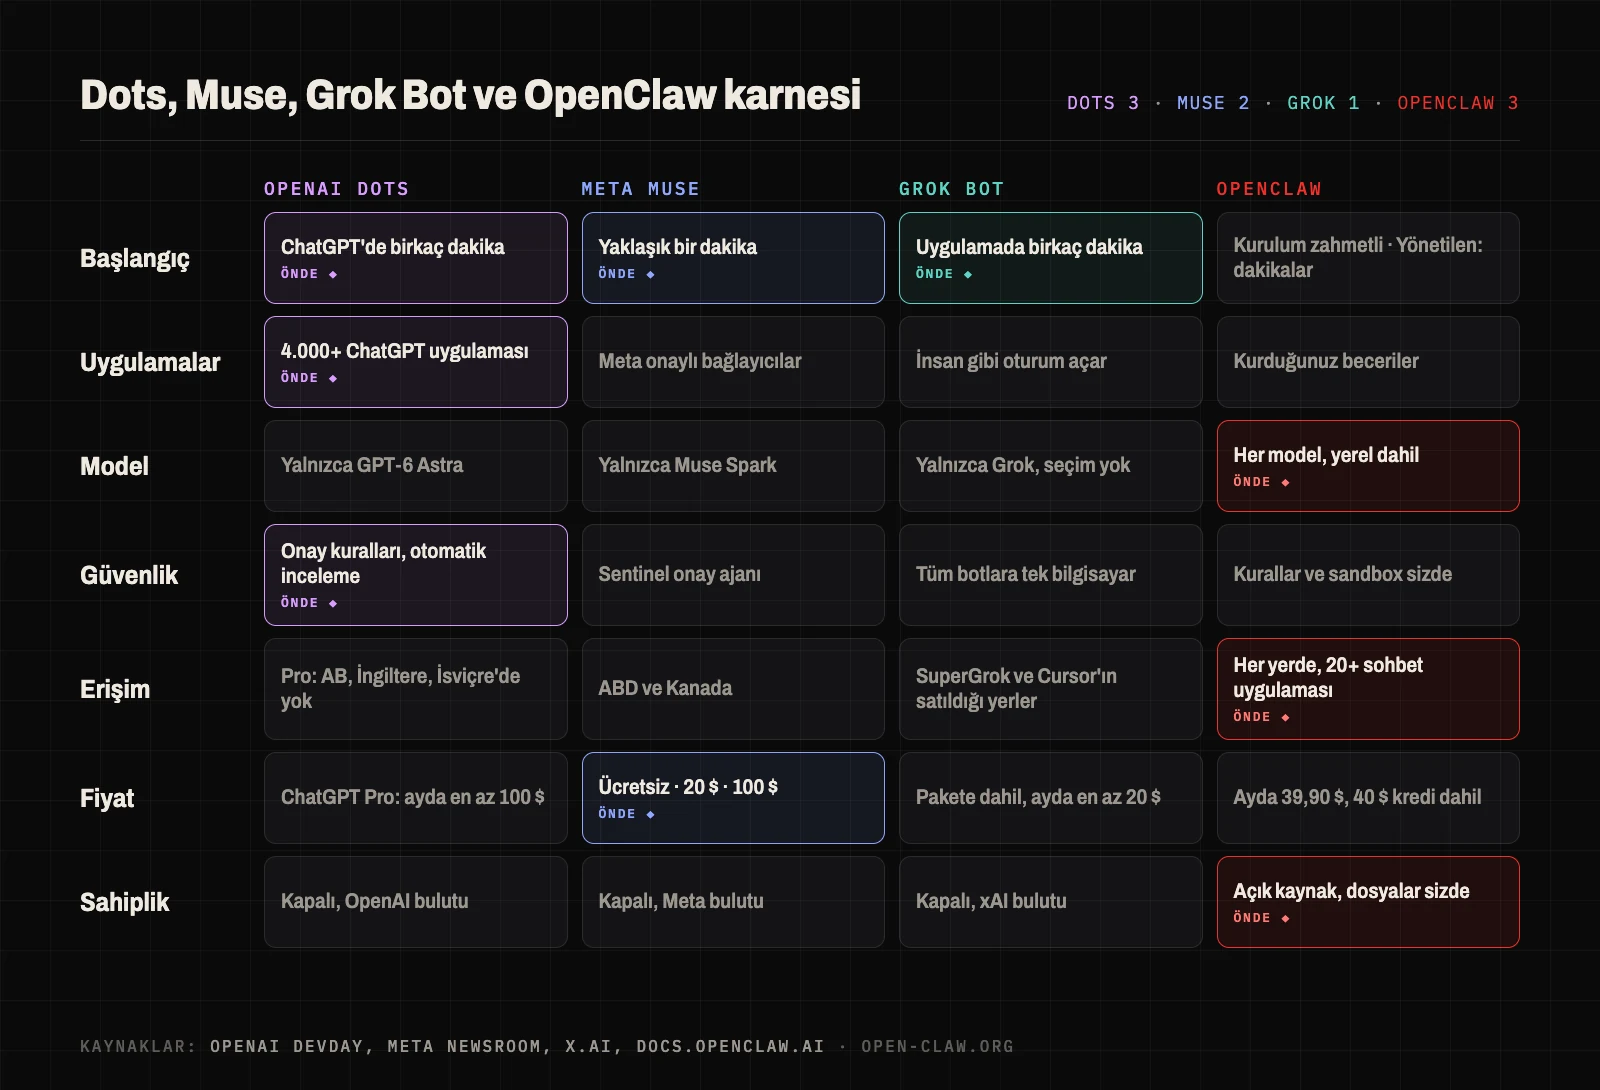Select 'Meta onaylı bağlayıcılar' cell
1600x1090 pixels.
click(733, 362)
